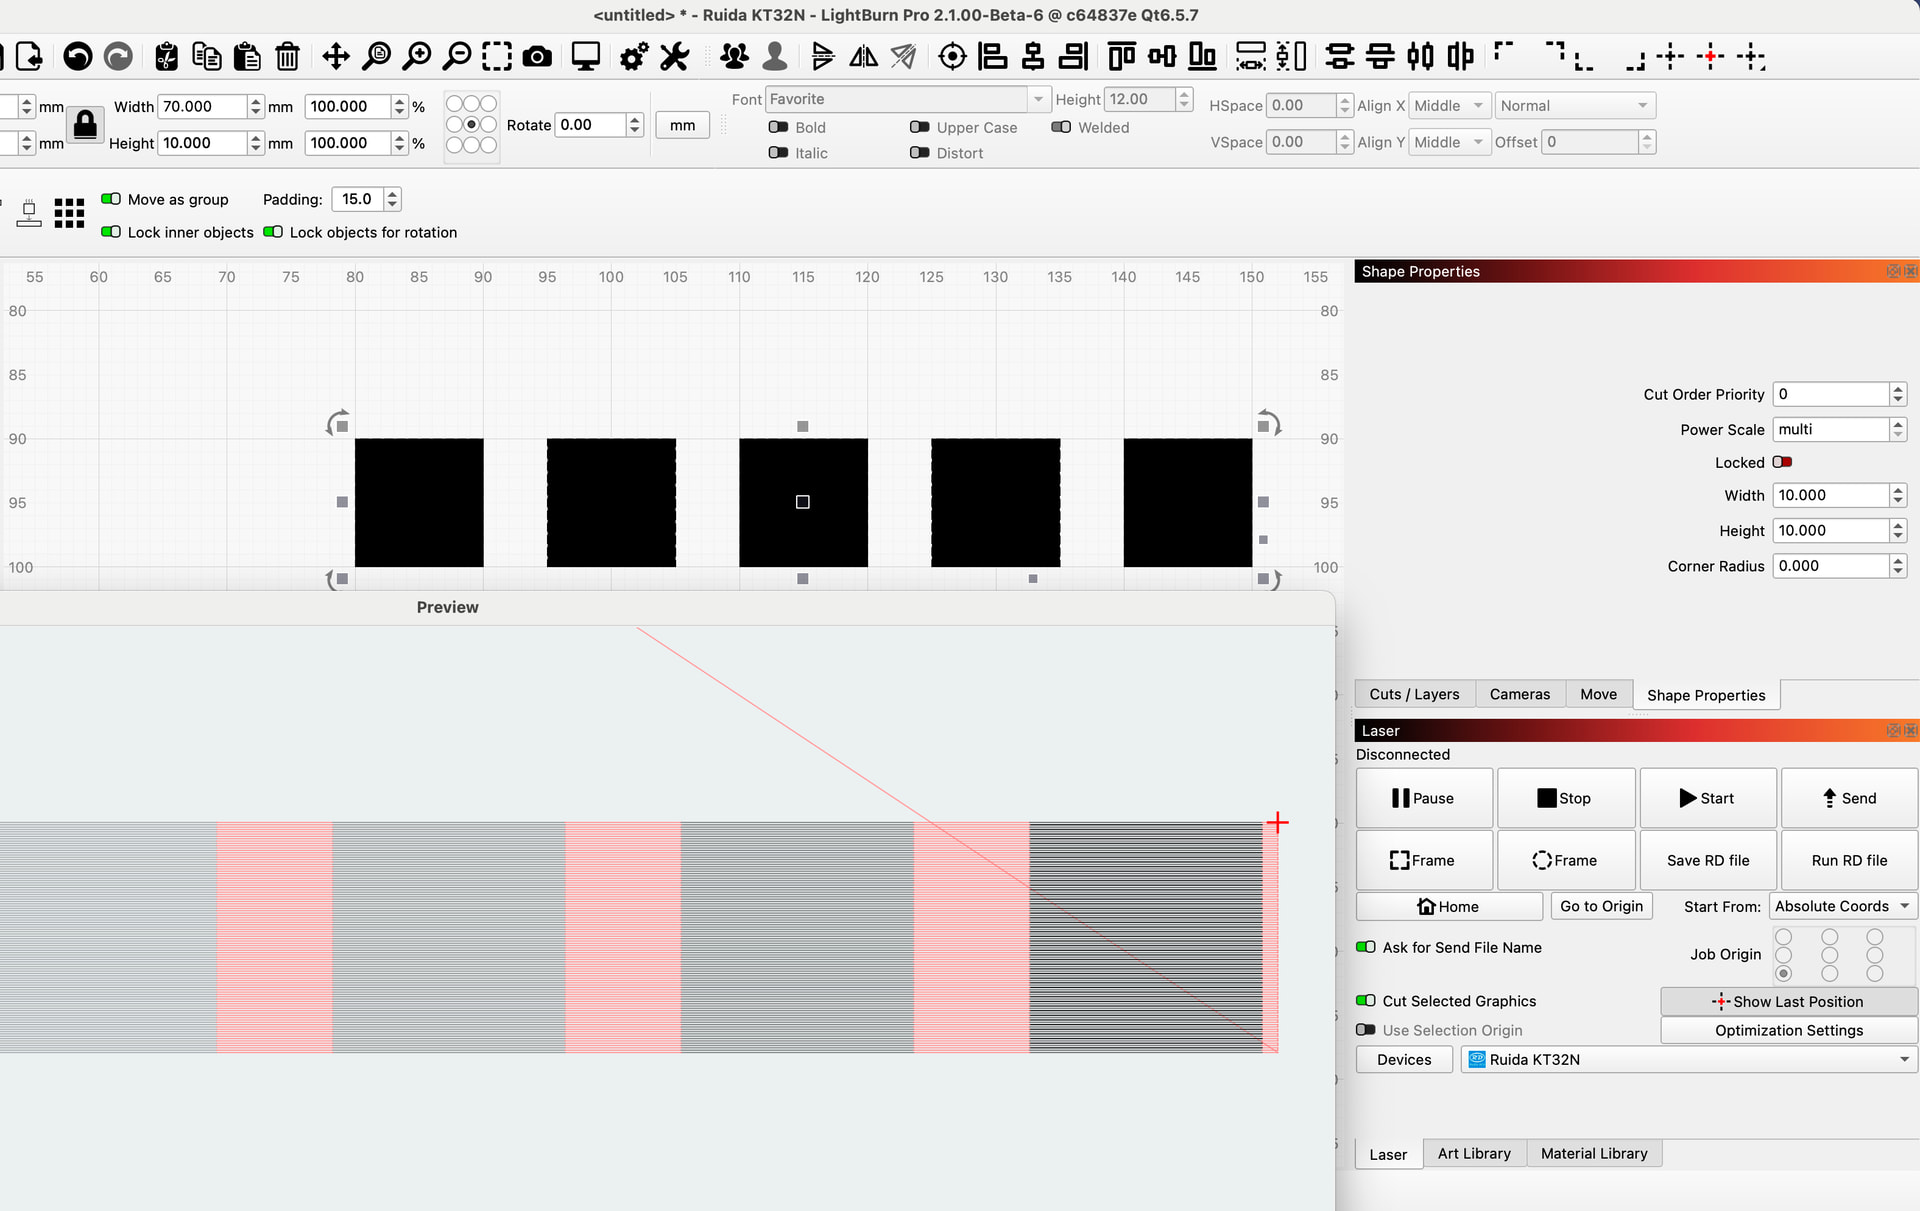This screenshot has width=1920, height=1211.
Task: Open the Preview monitor icon
Action: [585, 57]
